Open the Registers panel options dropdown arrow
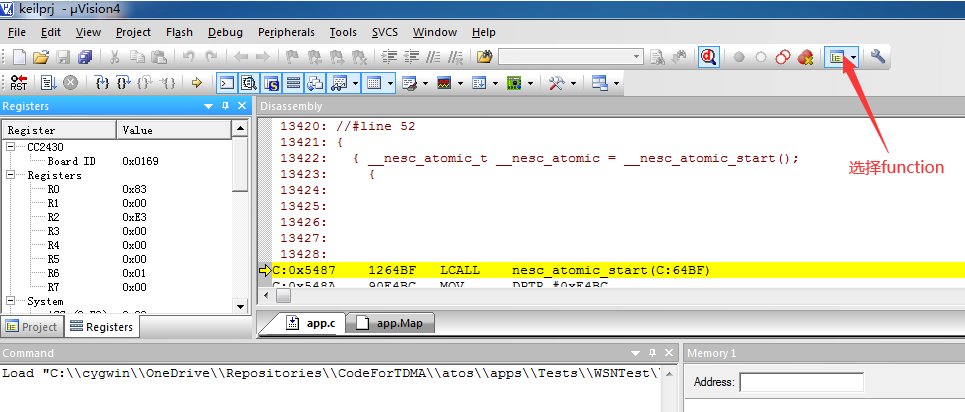Screen dimensions: 965x412 [x=208, y=106]
